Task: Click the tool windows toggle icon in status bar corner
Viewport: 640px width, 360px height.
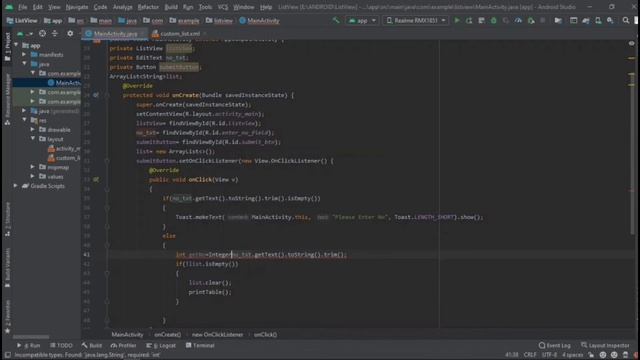Action: [x=8, y=355]
